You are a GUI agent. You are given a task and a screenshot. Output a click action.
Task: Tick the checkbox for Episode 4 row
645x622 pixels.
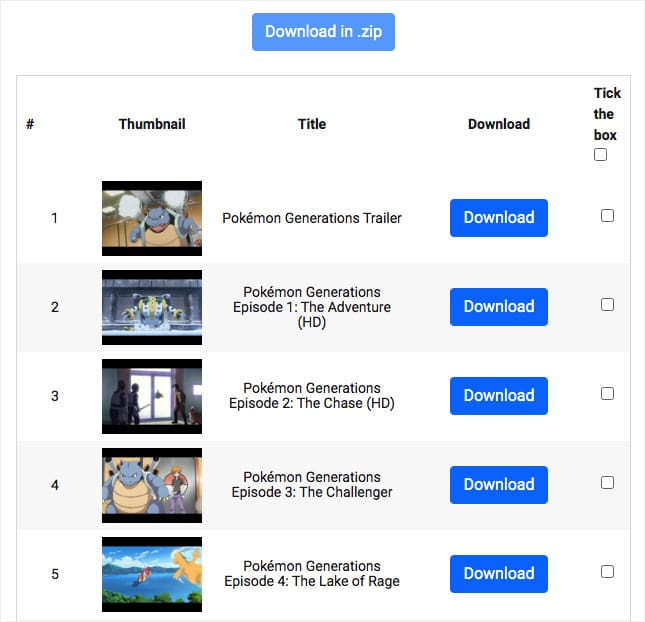click(607, 571)
